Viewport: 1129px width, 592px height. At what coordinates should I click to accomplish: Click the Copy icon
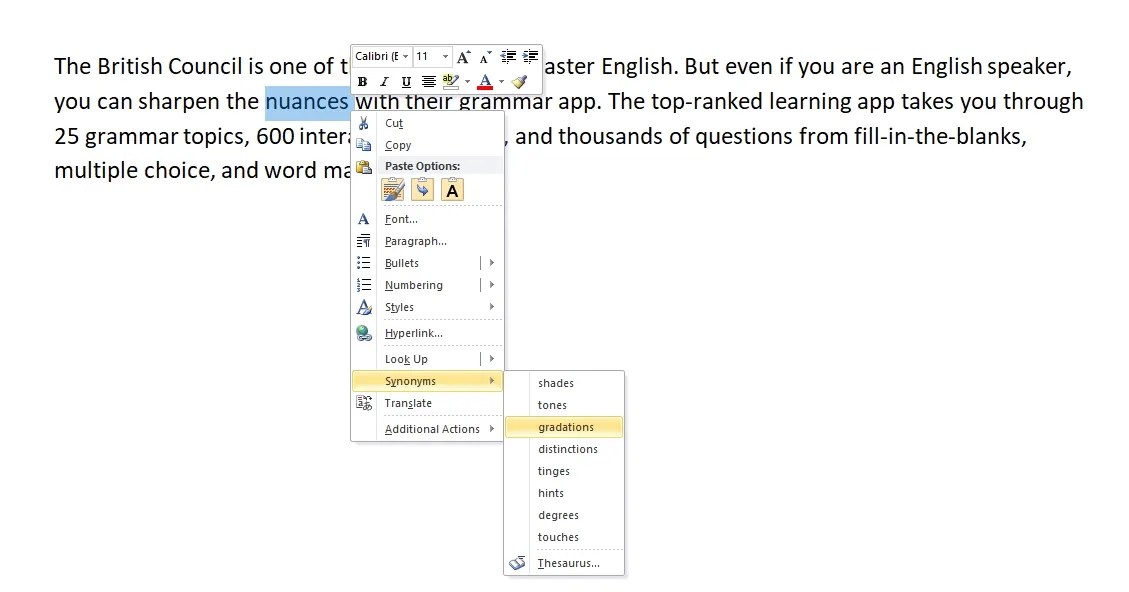[363, 145]
